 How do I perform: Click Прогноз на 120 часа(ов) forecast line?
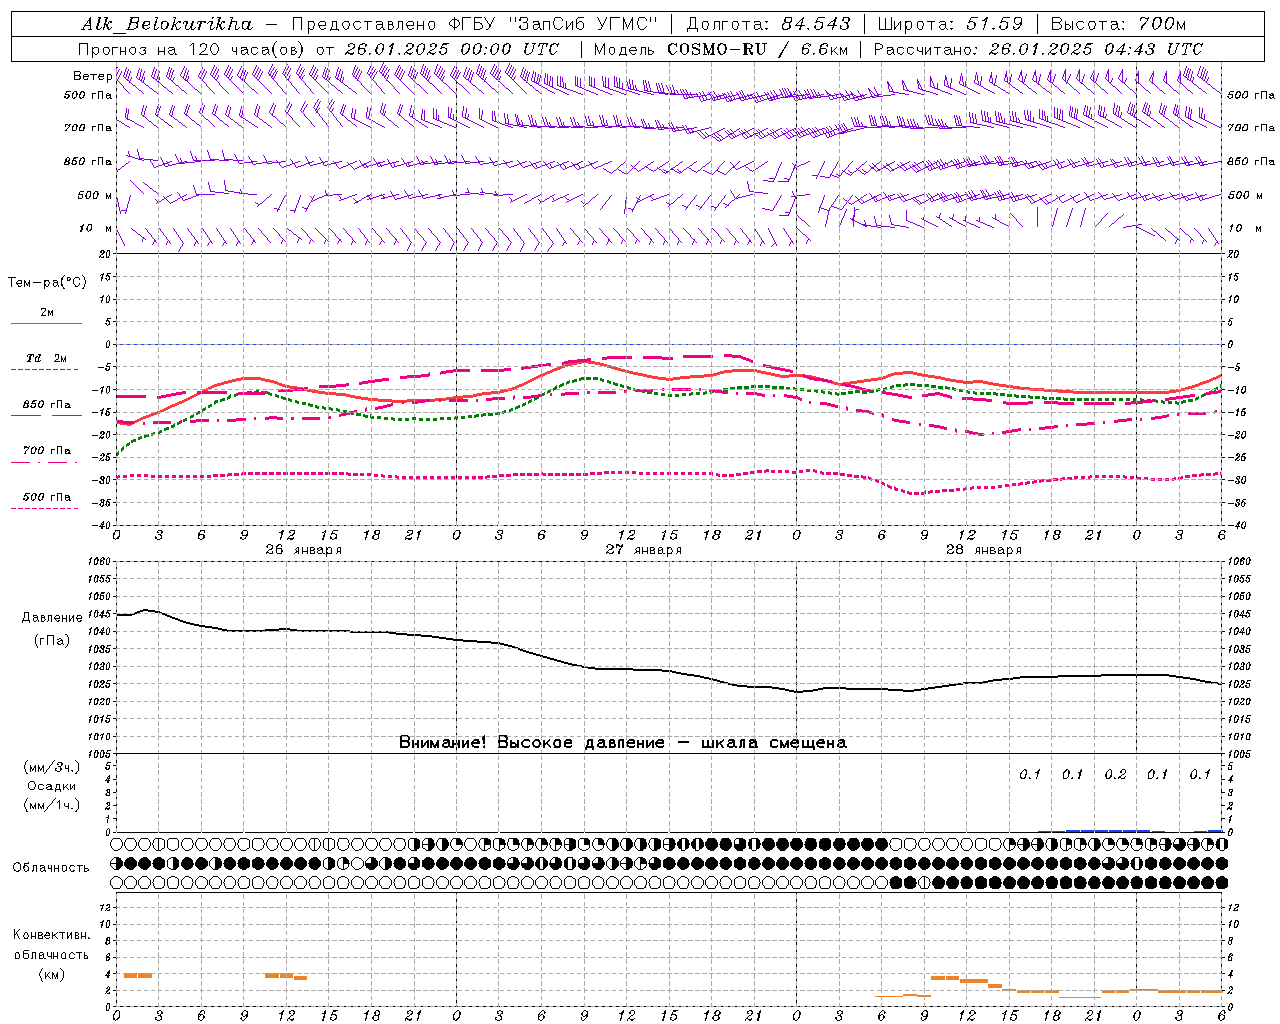point(318,48)
